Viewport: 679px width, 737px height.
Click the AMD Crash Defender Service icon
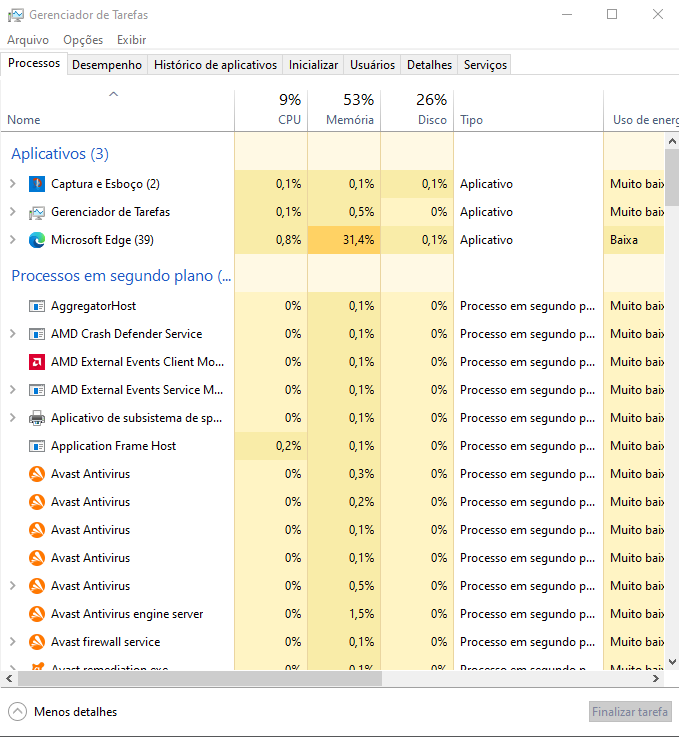point(37,334)
